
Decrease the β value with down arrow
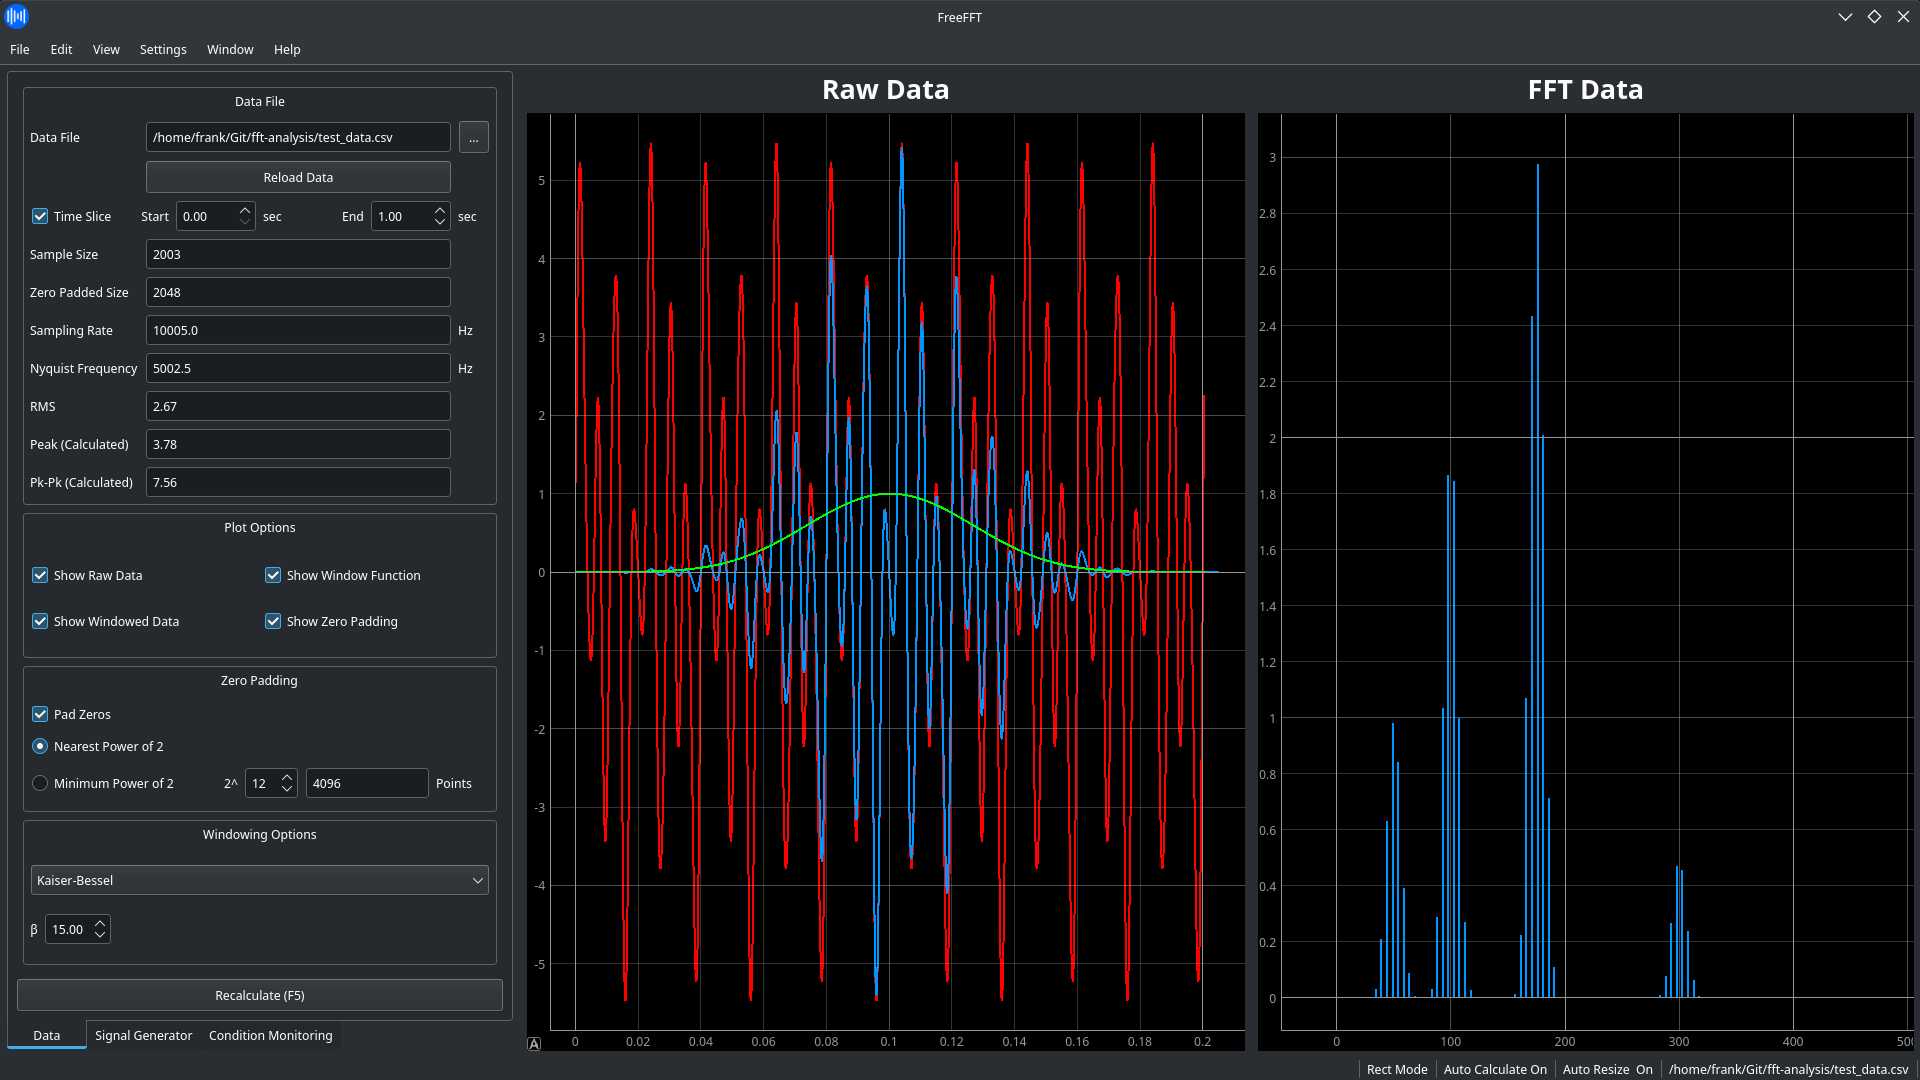click(x=100, y=935)
